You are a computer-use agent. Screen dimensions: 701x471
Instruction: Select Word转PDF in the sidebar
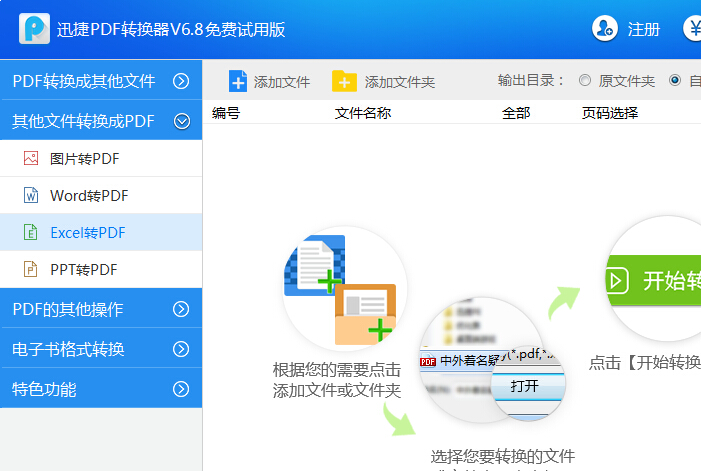pos(101,195)
